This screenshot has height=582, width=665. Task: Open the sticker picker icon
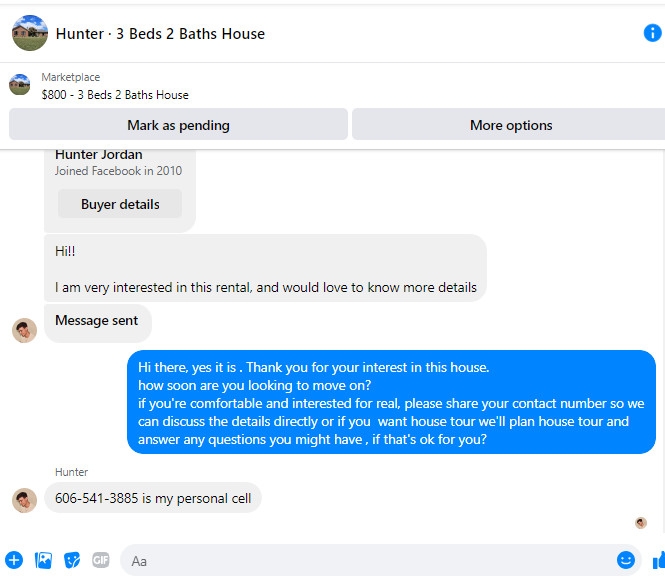[72, 560]
